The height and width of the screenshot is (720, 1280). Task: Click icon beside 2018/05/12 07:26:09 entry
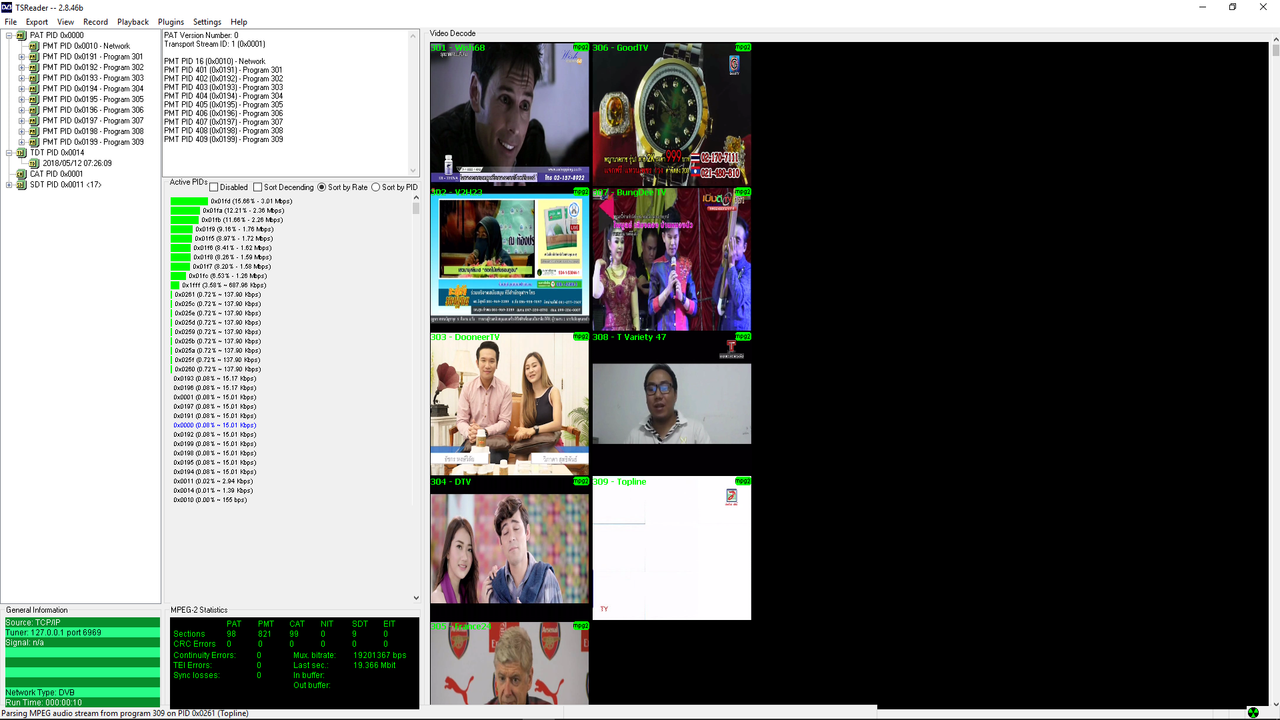35,163
